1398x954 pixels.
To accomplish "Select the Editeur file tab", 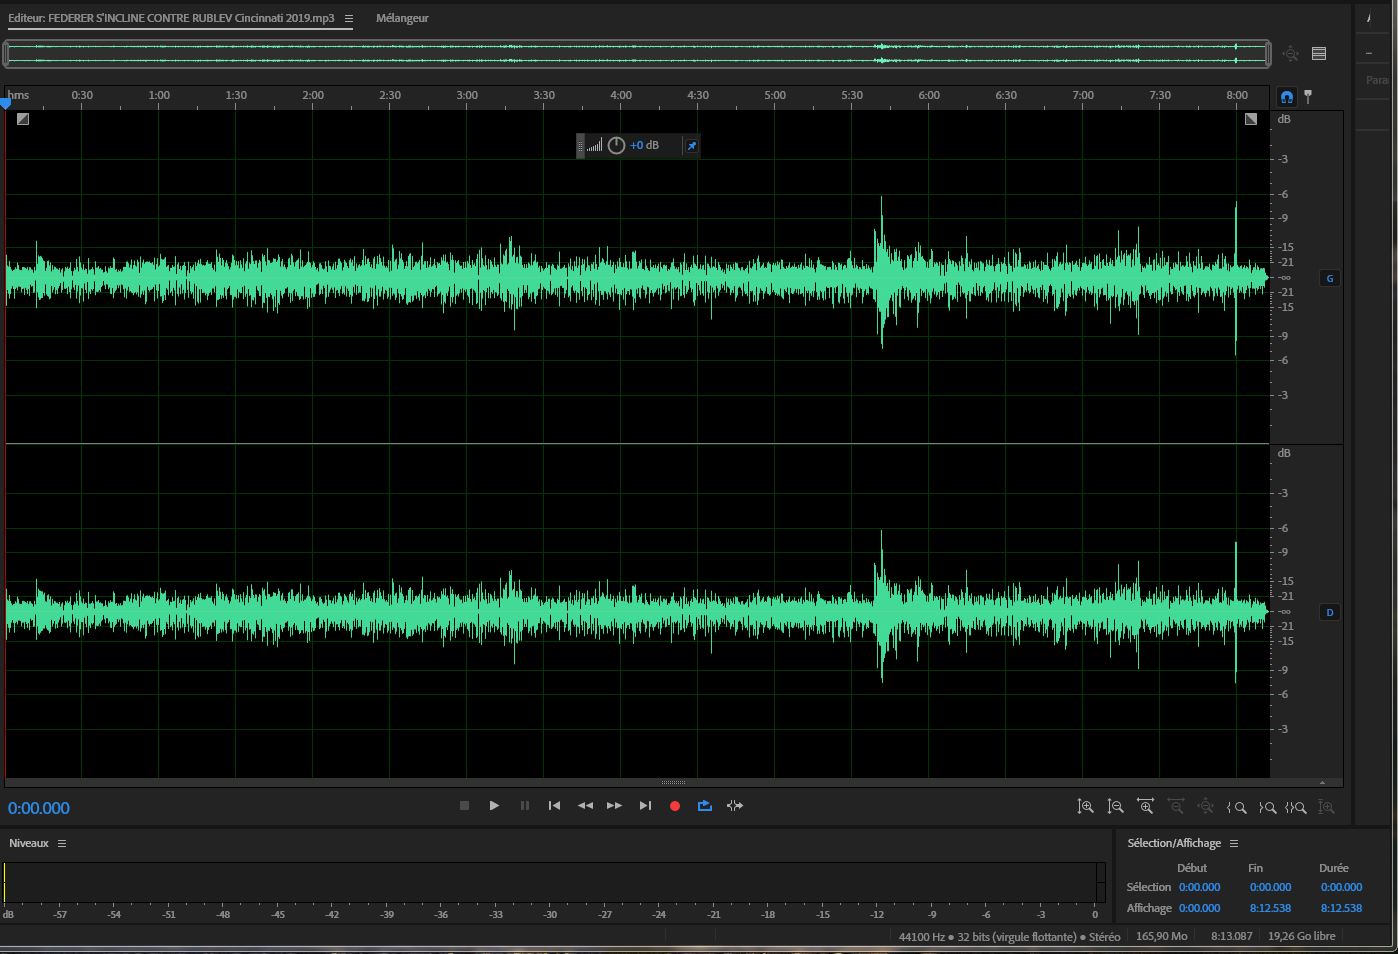I will 172,19.
